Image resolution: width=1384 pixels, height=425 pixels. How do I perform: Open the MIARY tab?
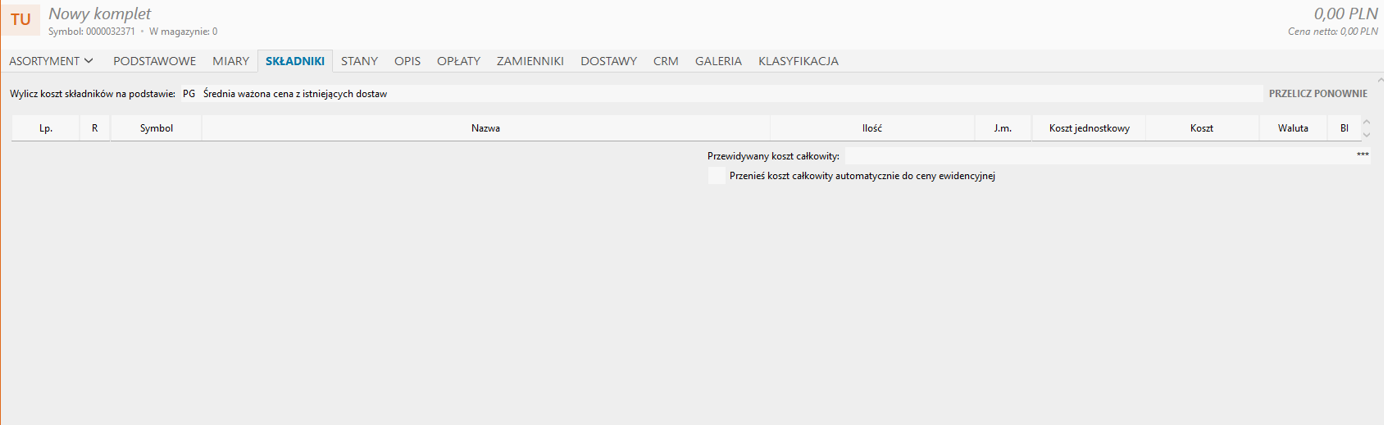(230, 61)
